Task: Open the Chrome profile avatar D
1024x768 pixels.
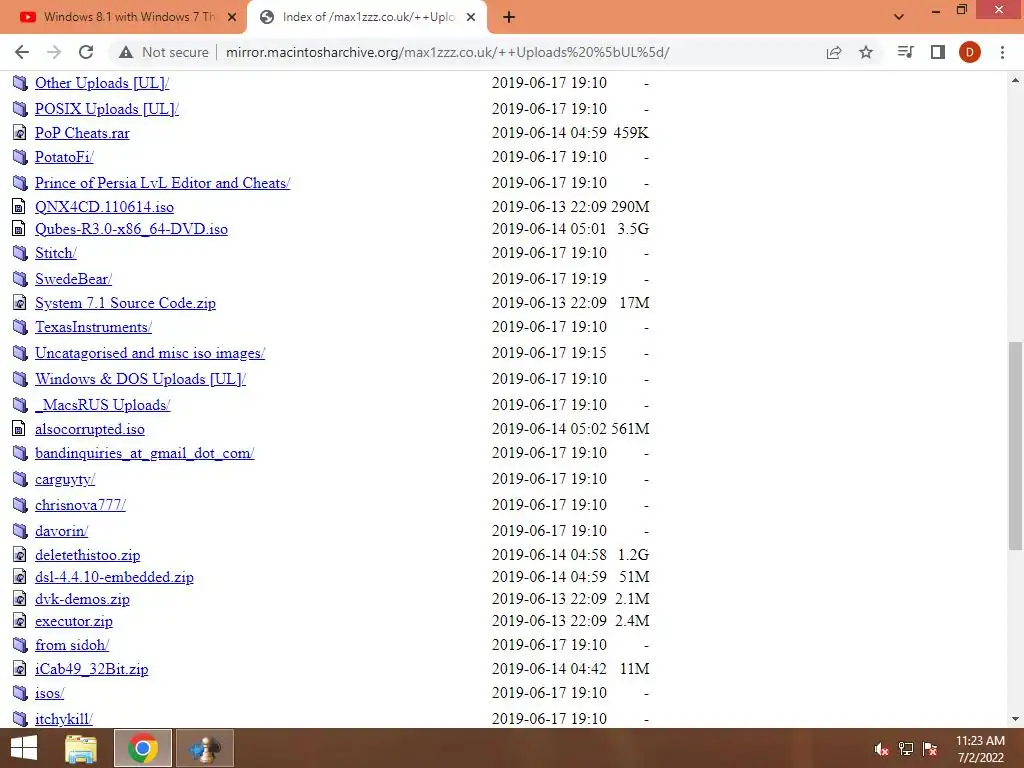Action: coord(970,52)
